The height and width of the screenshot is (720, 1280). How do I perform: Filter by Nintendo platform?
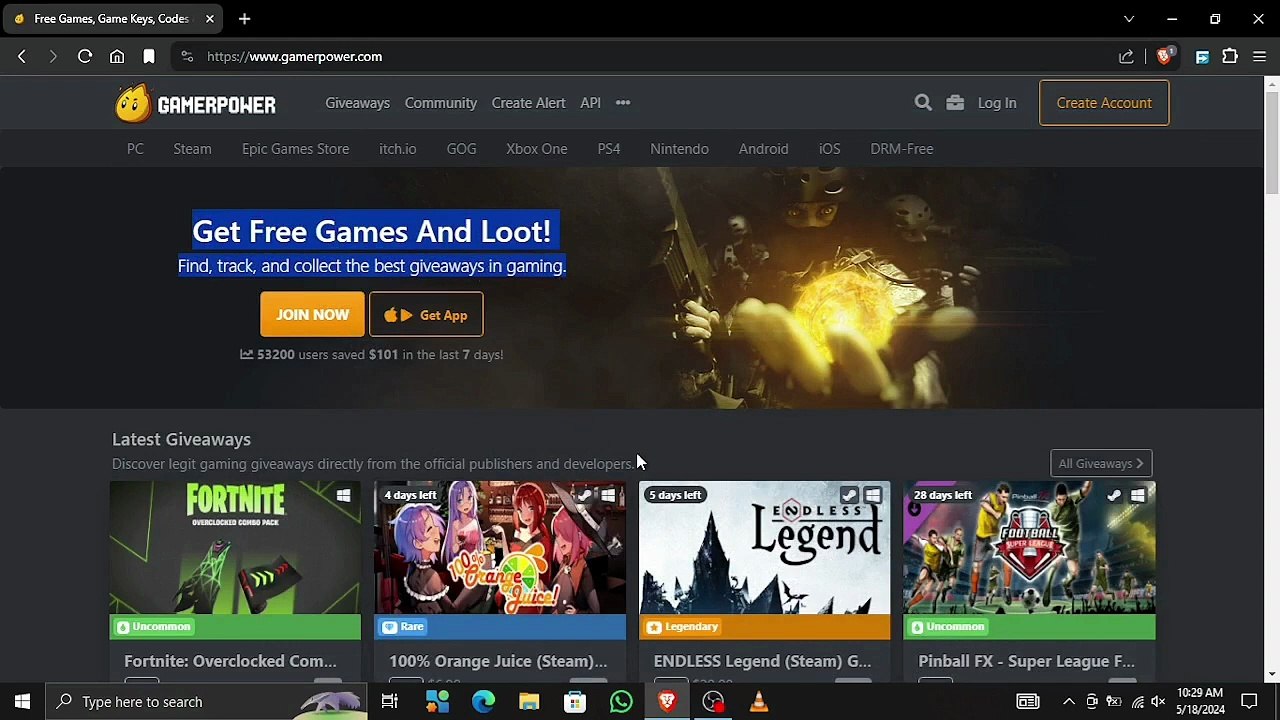[x=679, y=149]
